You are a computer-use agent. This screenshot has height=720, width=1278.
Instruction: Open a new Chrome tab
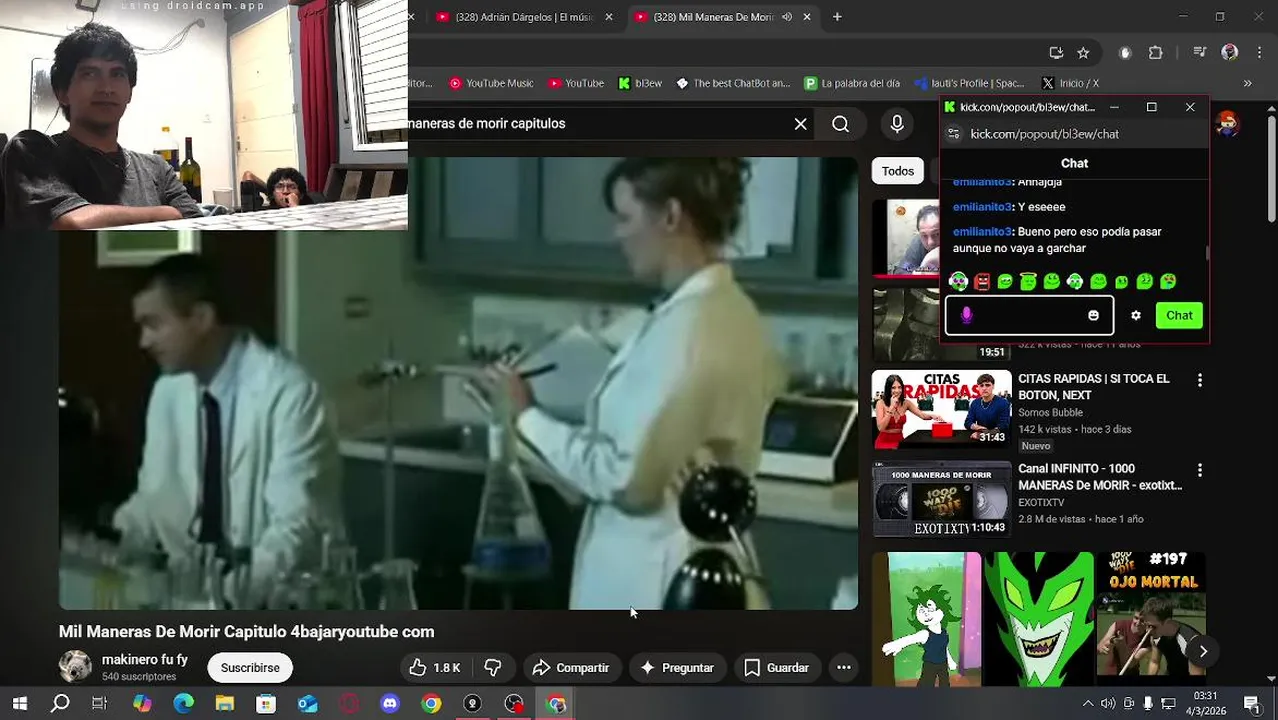(837, 17)
